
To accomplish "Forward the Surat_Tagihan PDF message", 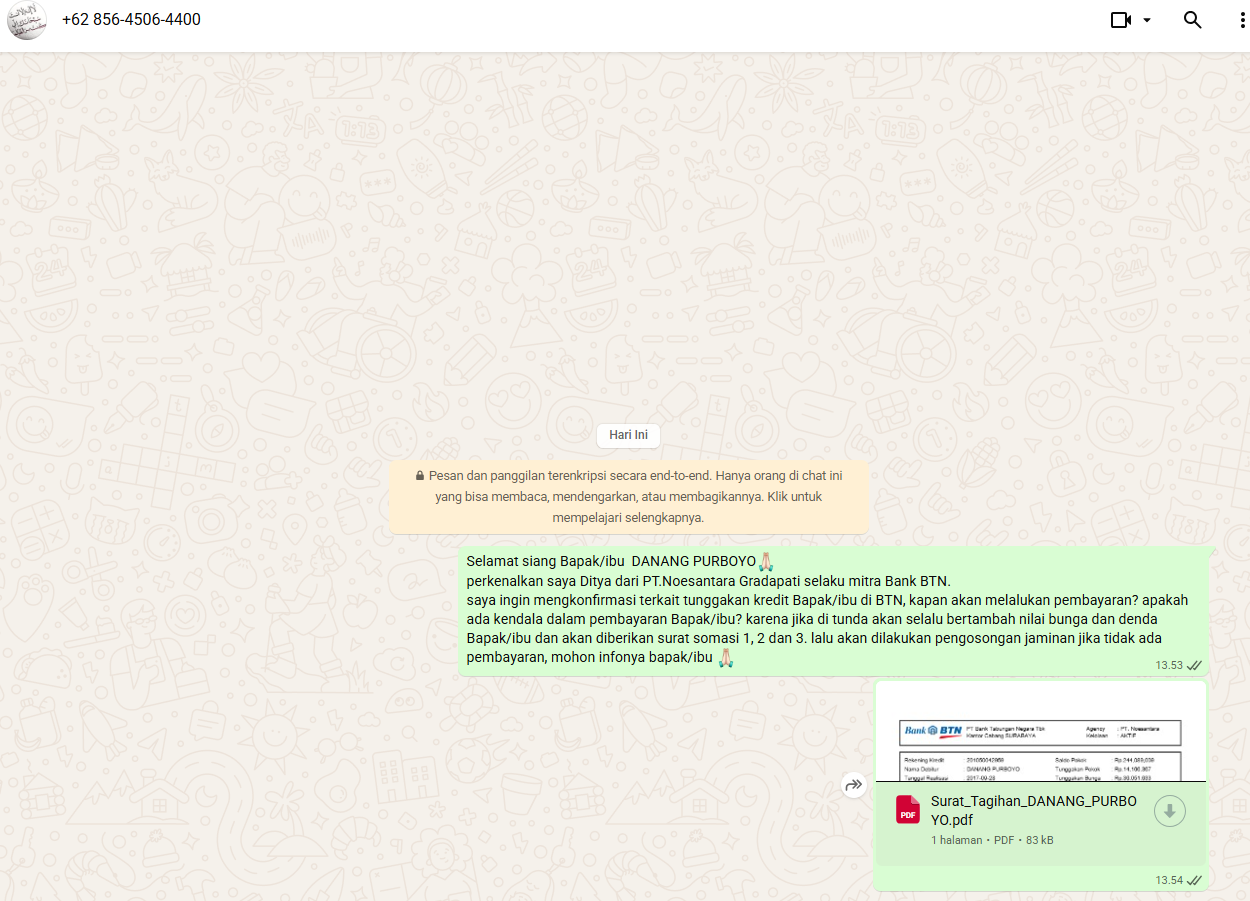I will coord(853,785).
